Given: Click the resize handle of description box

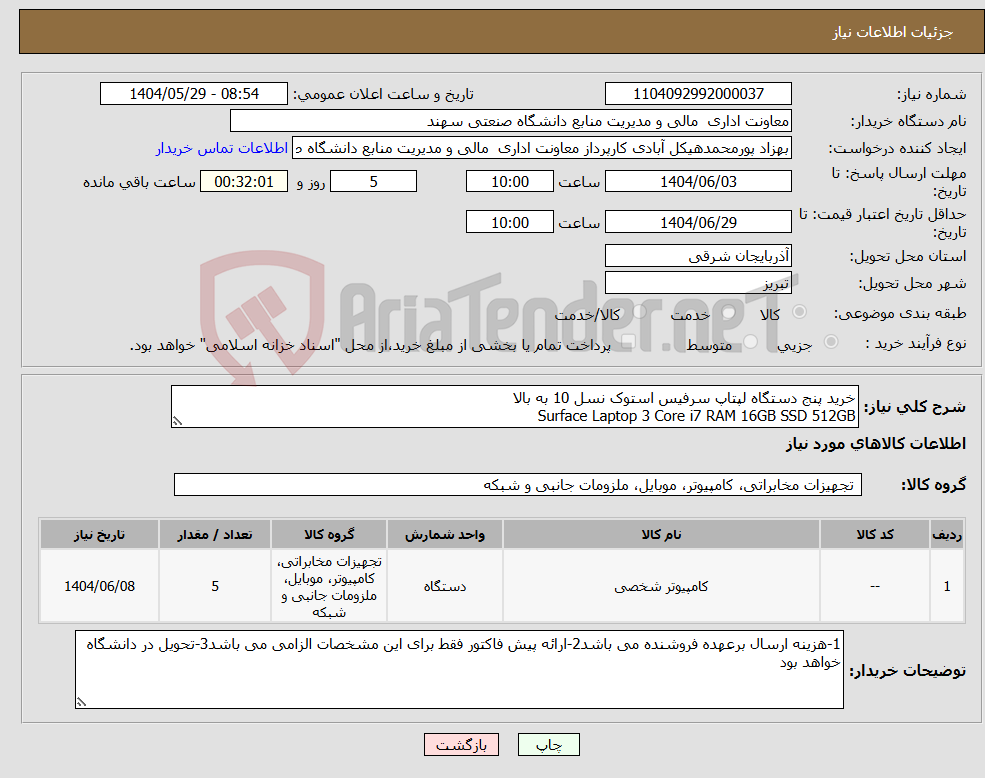Looking at the screenshot, I should [177, 422].
